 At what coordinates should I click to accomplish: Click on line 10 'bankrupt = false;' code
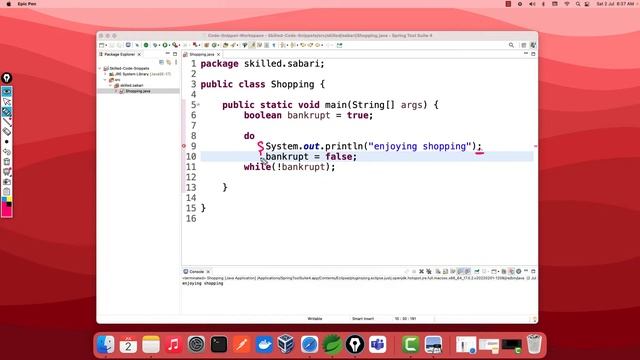(x=311, y=157)
